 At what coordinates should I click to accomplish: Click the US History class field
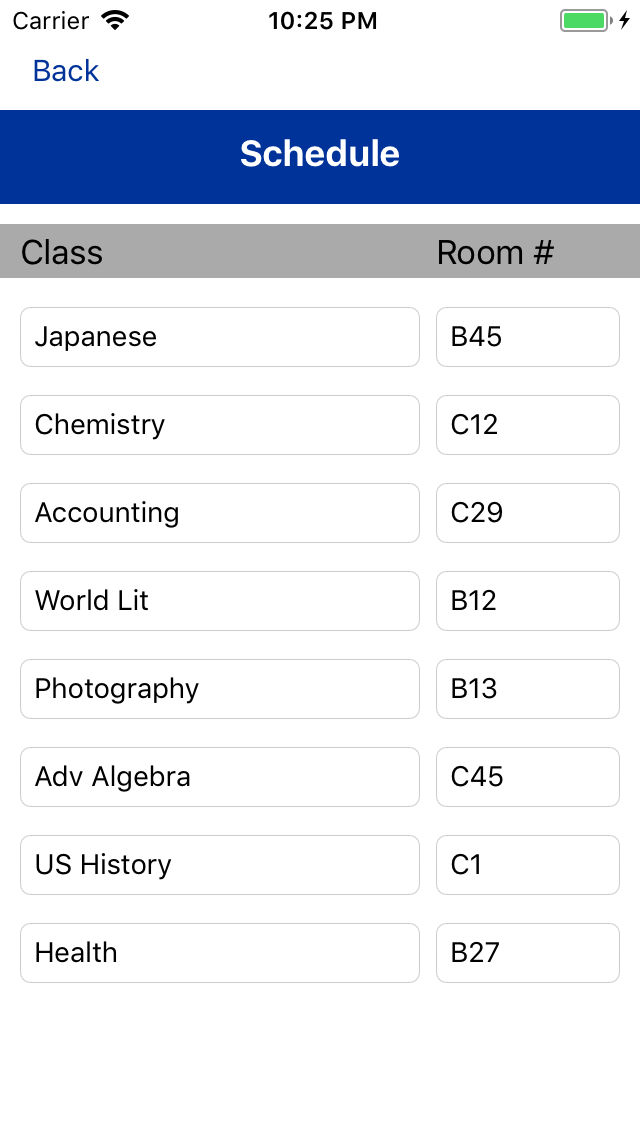coord(219,865)
